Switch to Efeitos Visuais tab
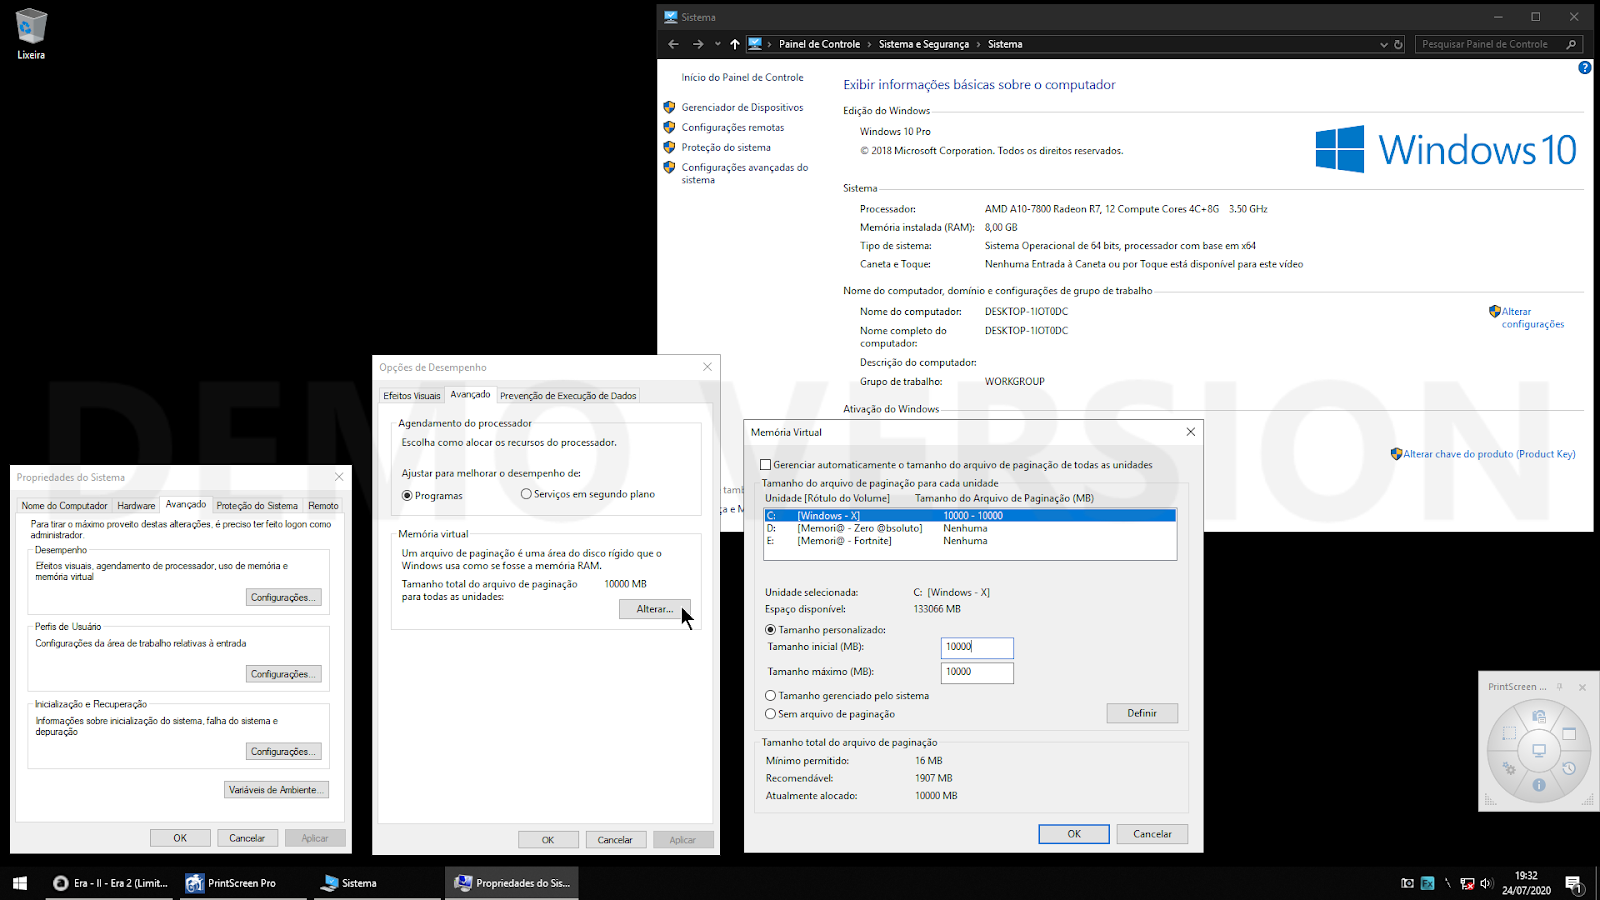The image size is (1600, 900). (x=412, y=396)
